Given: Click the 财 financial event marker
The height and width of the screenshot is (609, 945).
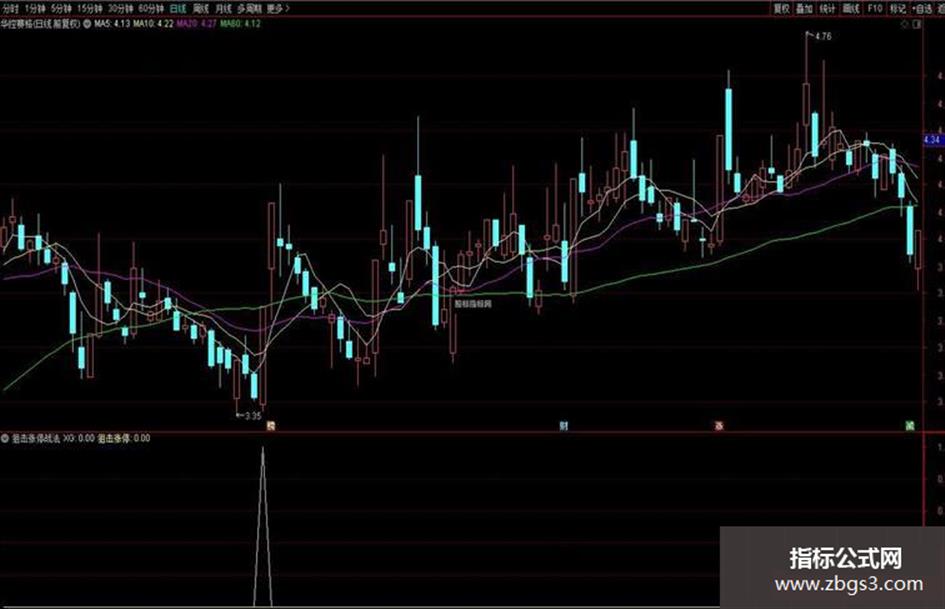Looking at the screenshot, I should [x=564, y=426].
